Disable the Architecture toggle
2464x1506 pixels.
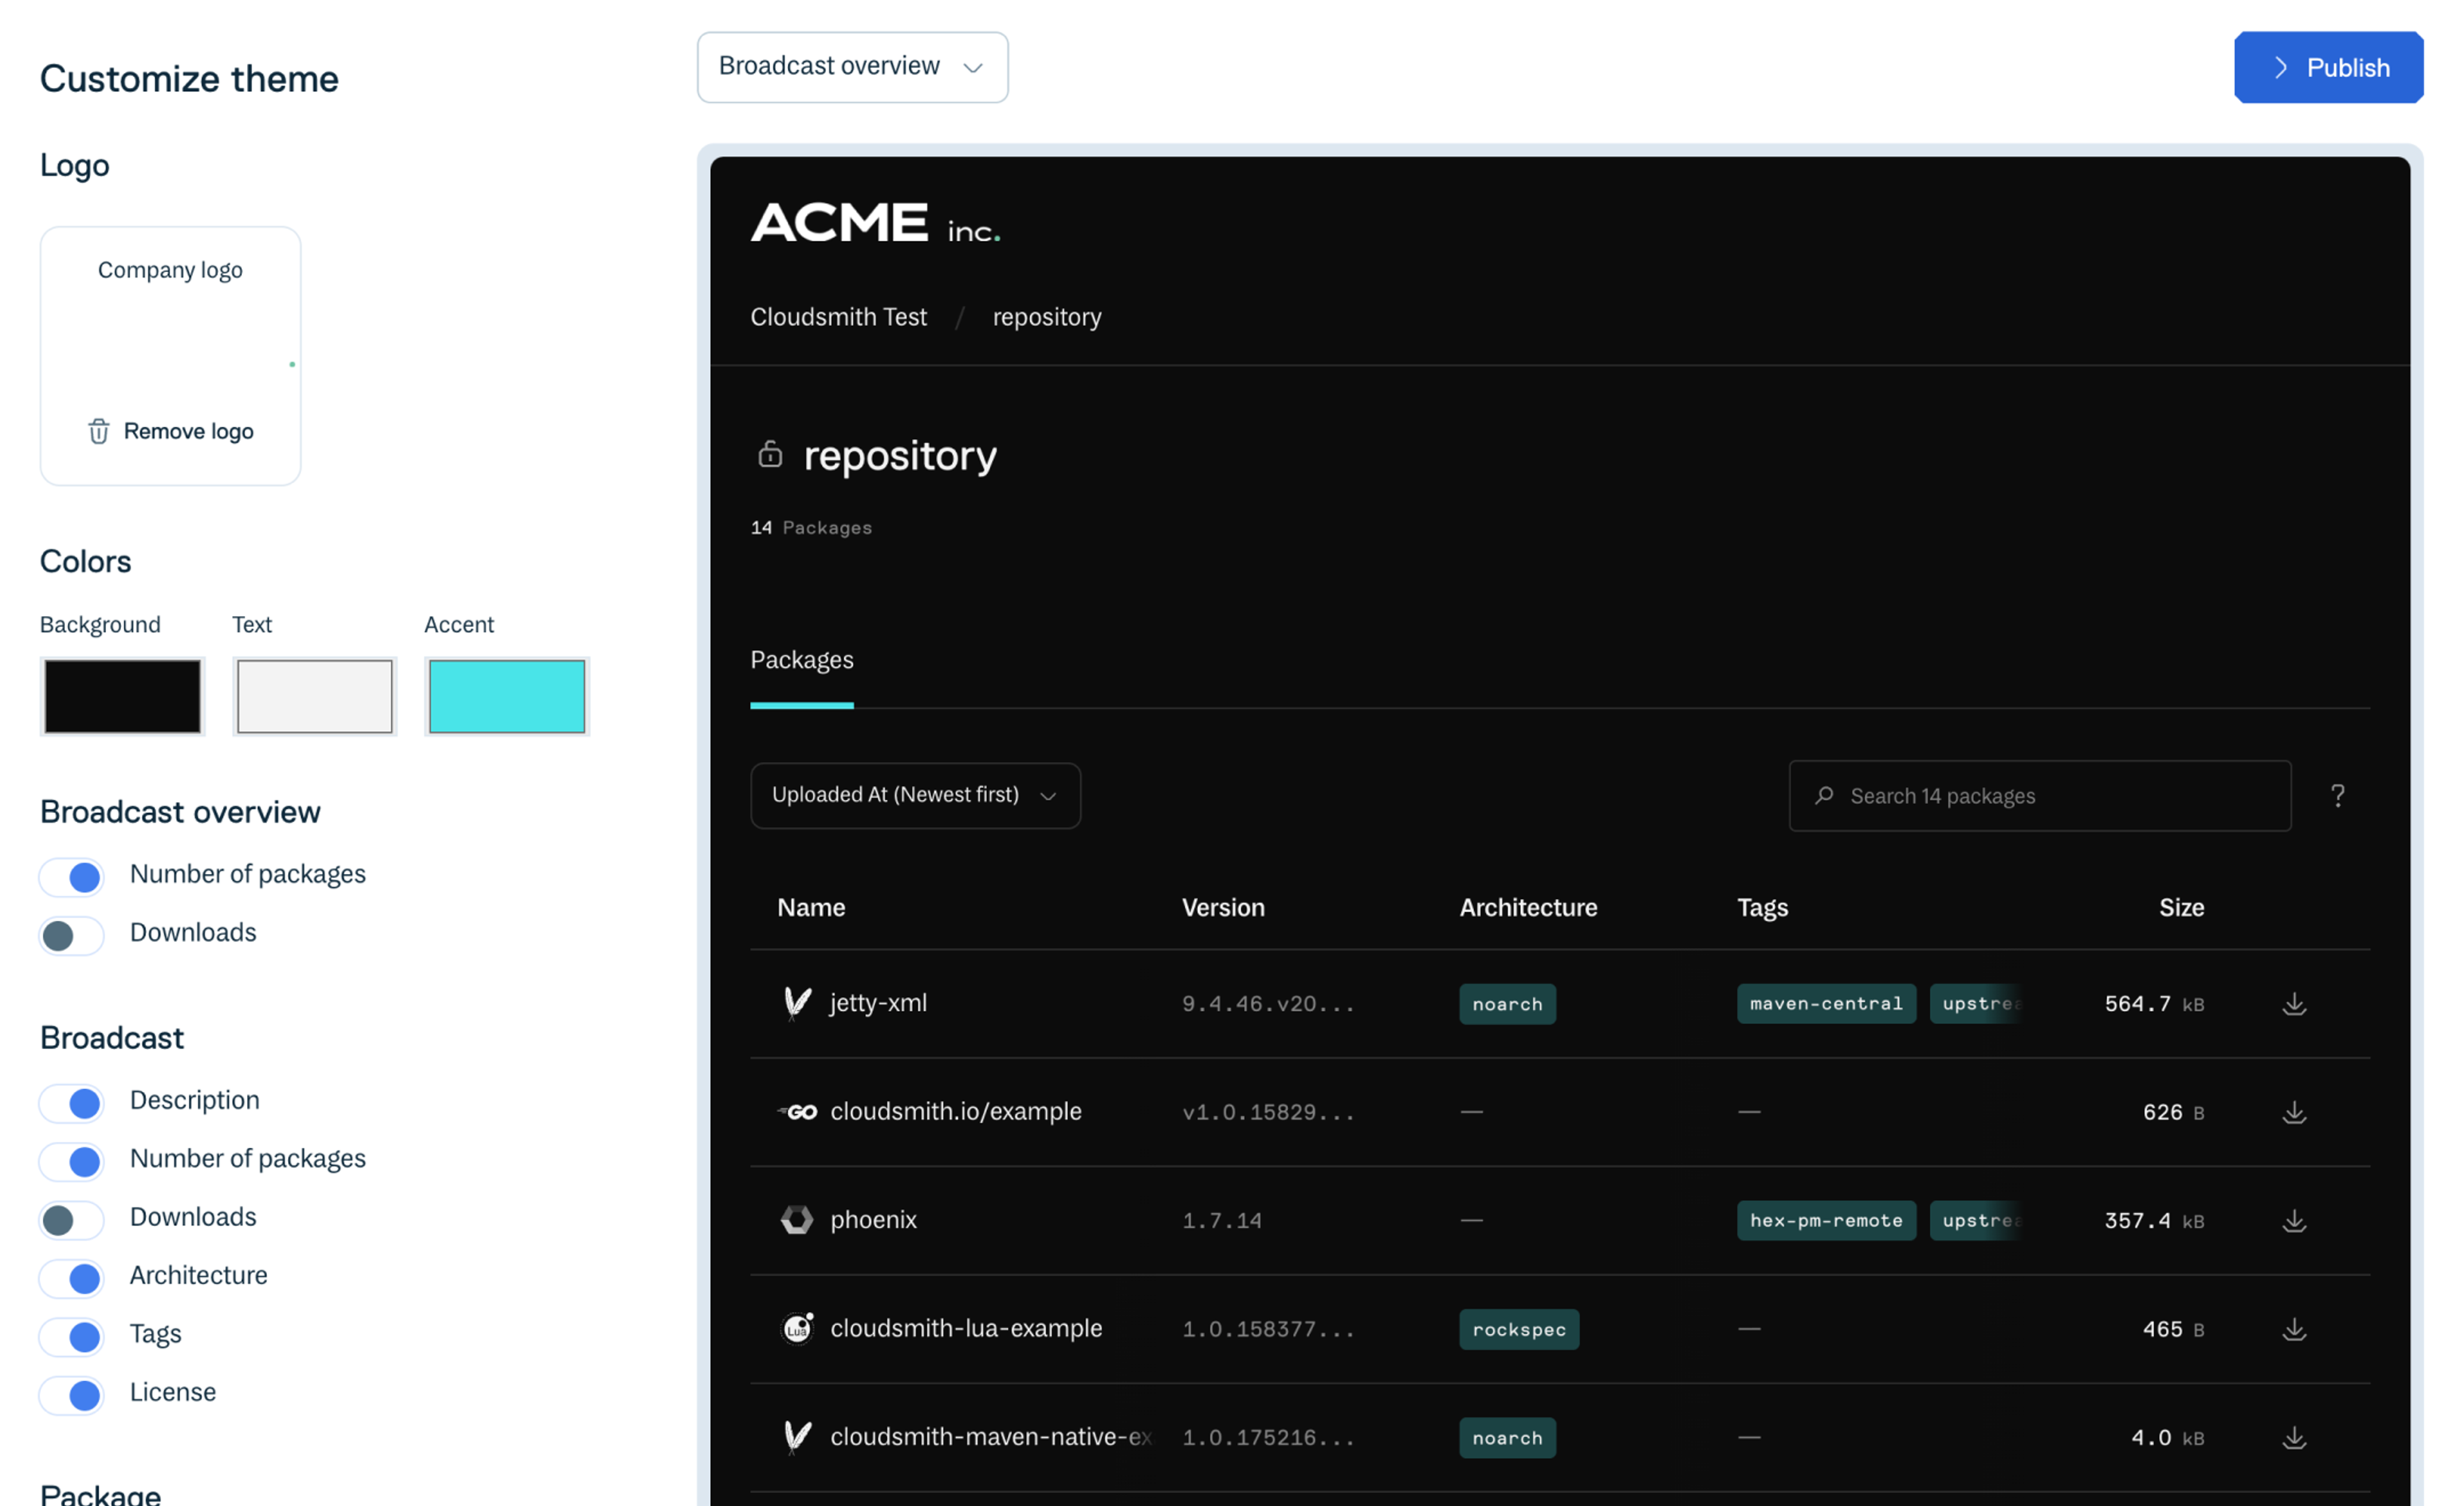(72, 1277)
